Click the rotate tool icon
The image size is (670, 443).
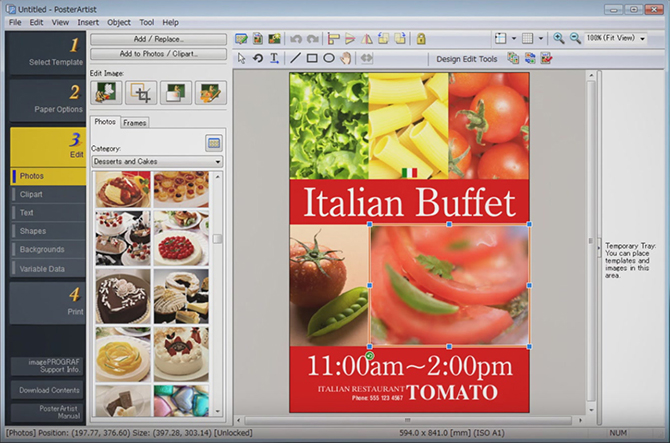[258, 58]
